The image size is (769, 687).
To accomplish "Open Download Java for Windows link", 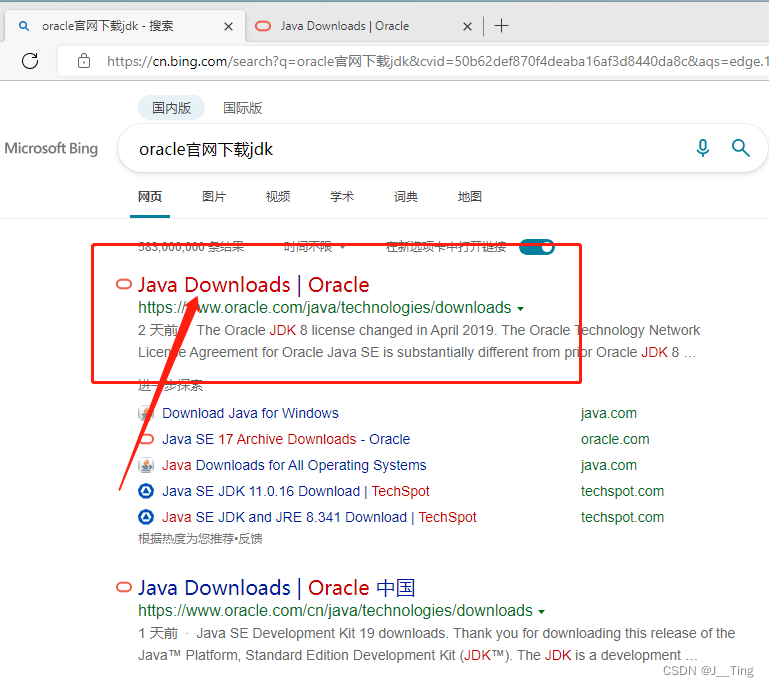I will click(250, 413).
